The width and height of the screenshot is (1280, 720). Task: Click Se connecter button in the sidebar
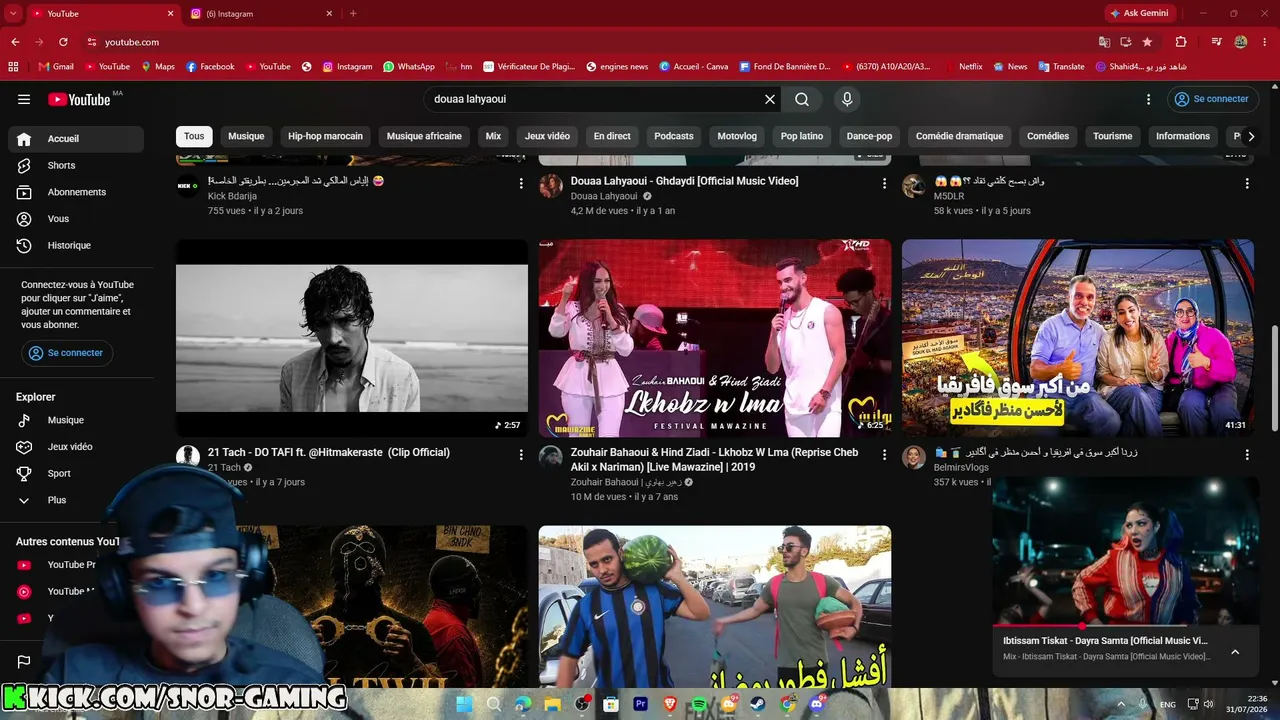[67, 353]
